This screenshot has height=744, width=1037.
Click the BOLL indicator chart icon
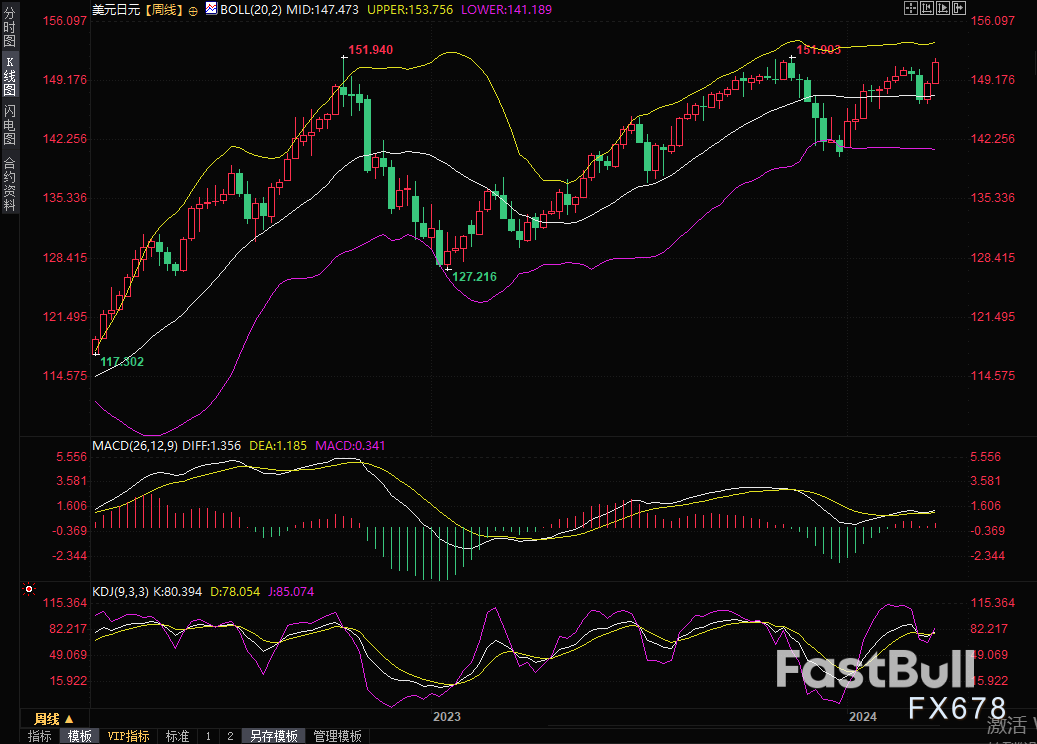click(210, 9)
